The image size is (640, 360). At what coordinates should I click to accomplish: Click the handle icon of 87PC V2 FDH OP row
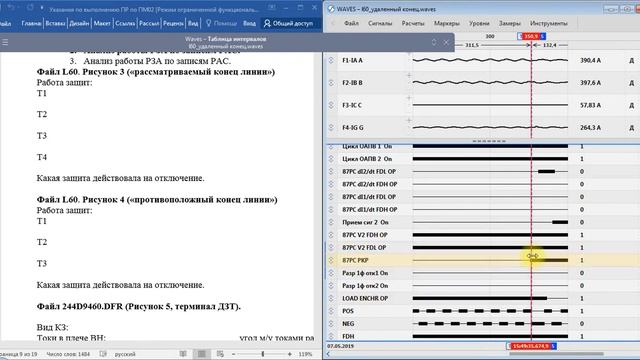point(331,235)
